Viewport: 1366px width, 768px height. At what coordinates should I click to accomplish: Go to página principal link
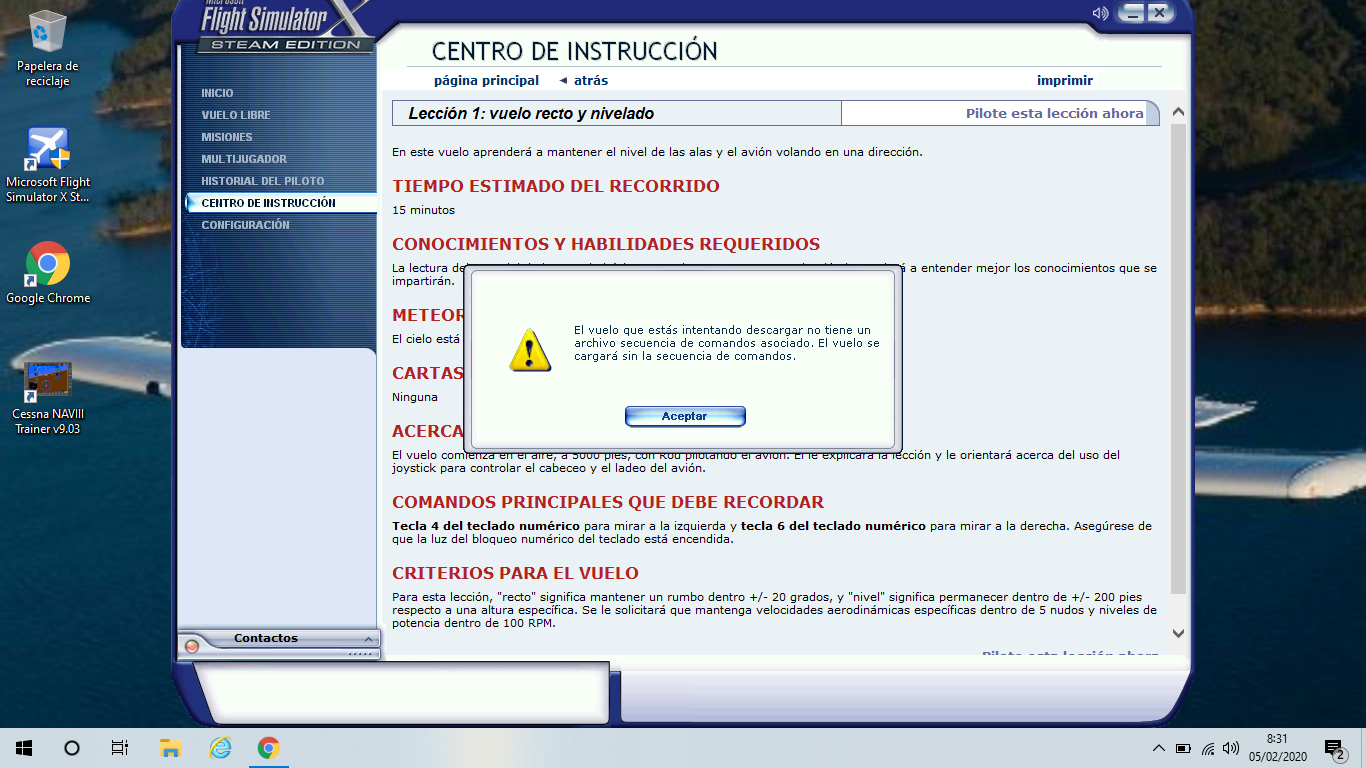pyautogui.click(x=486, y=81)
